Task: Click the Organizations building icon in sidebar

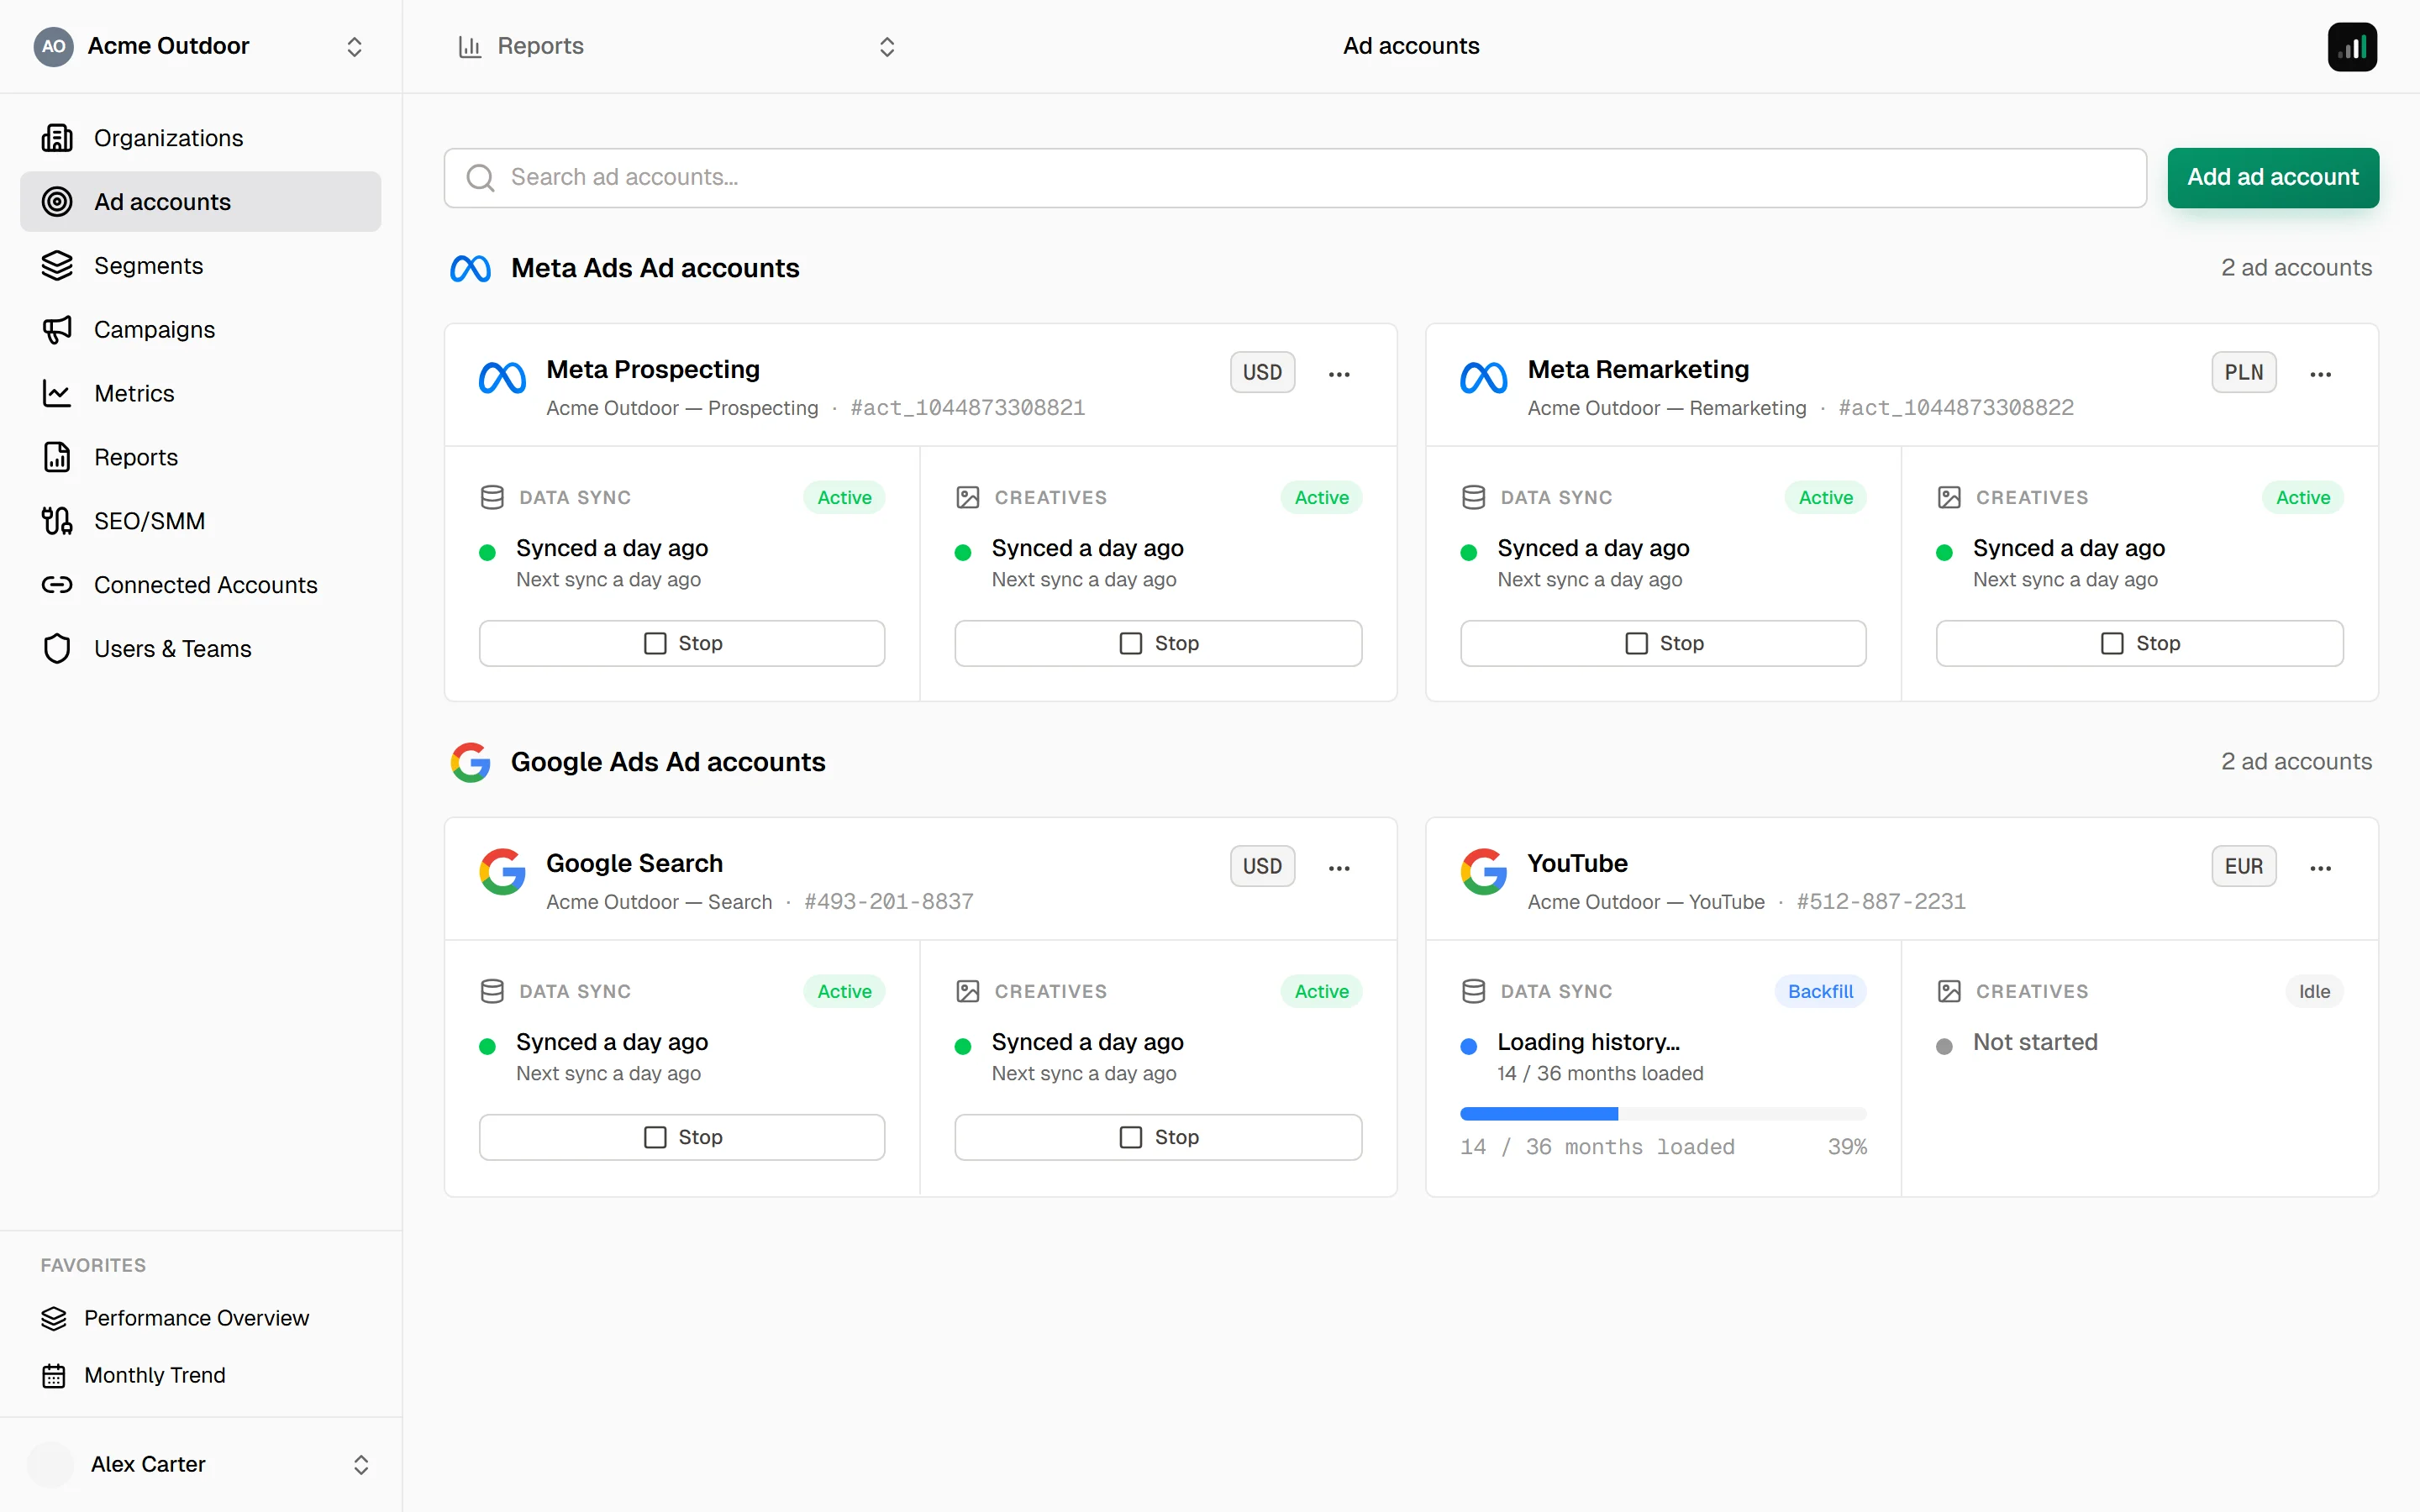Action: click(x=57, y=138)
